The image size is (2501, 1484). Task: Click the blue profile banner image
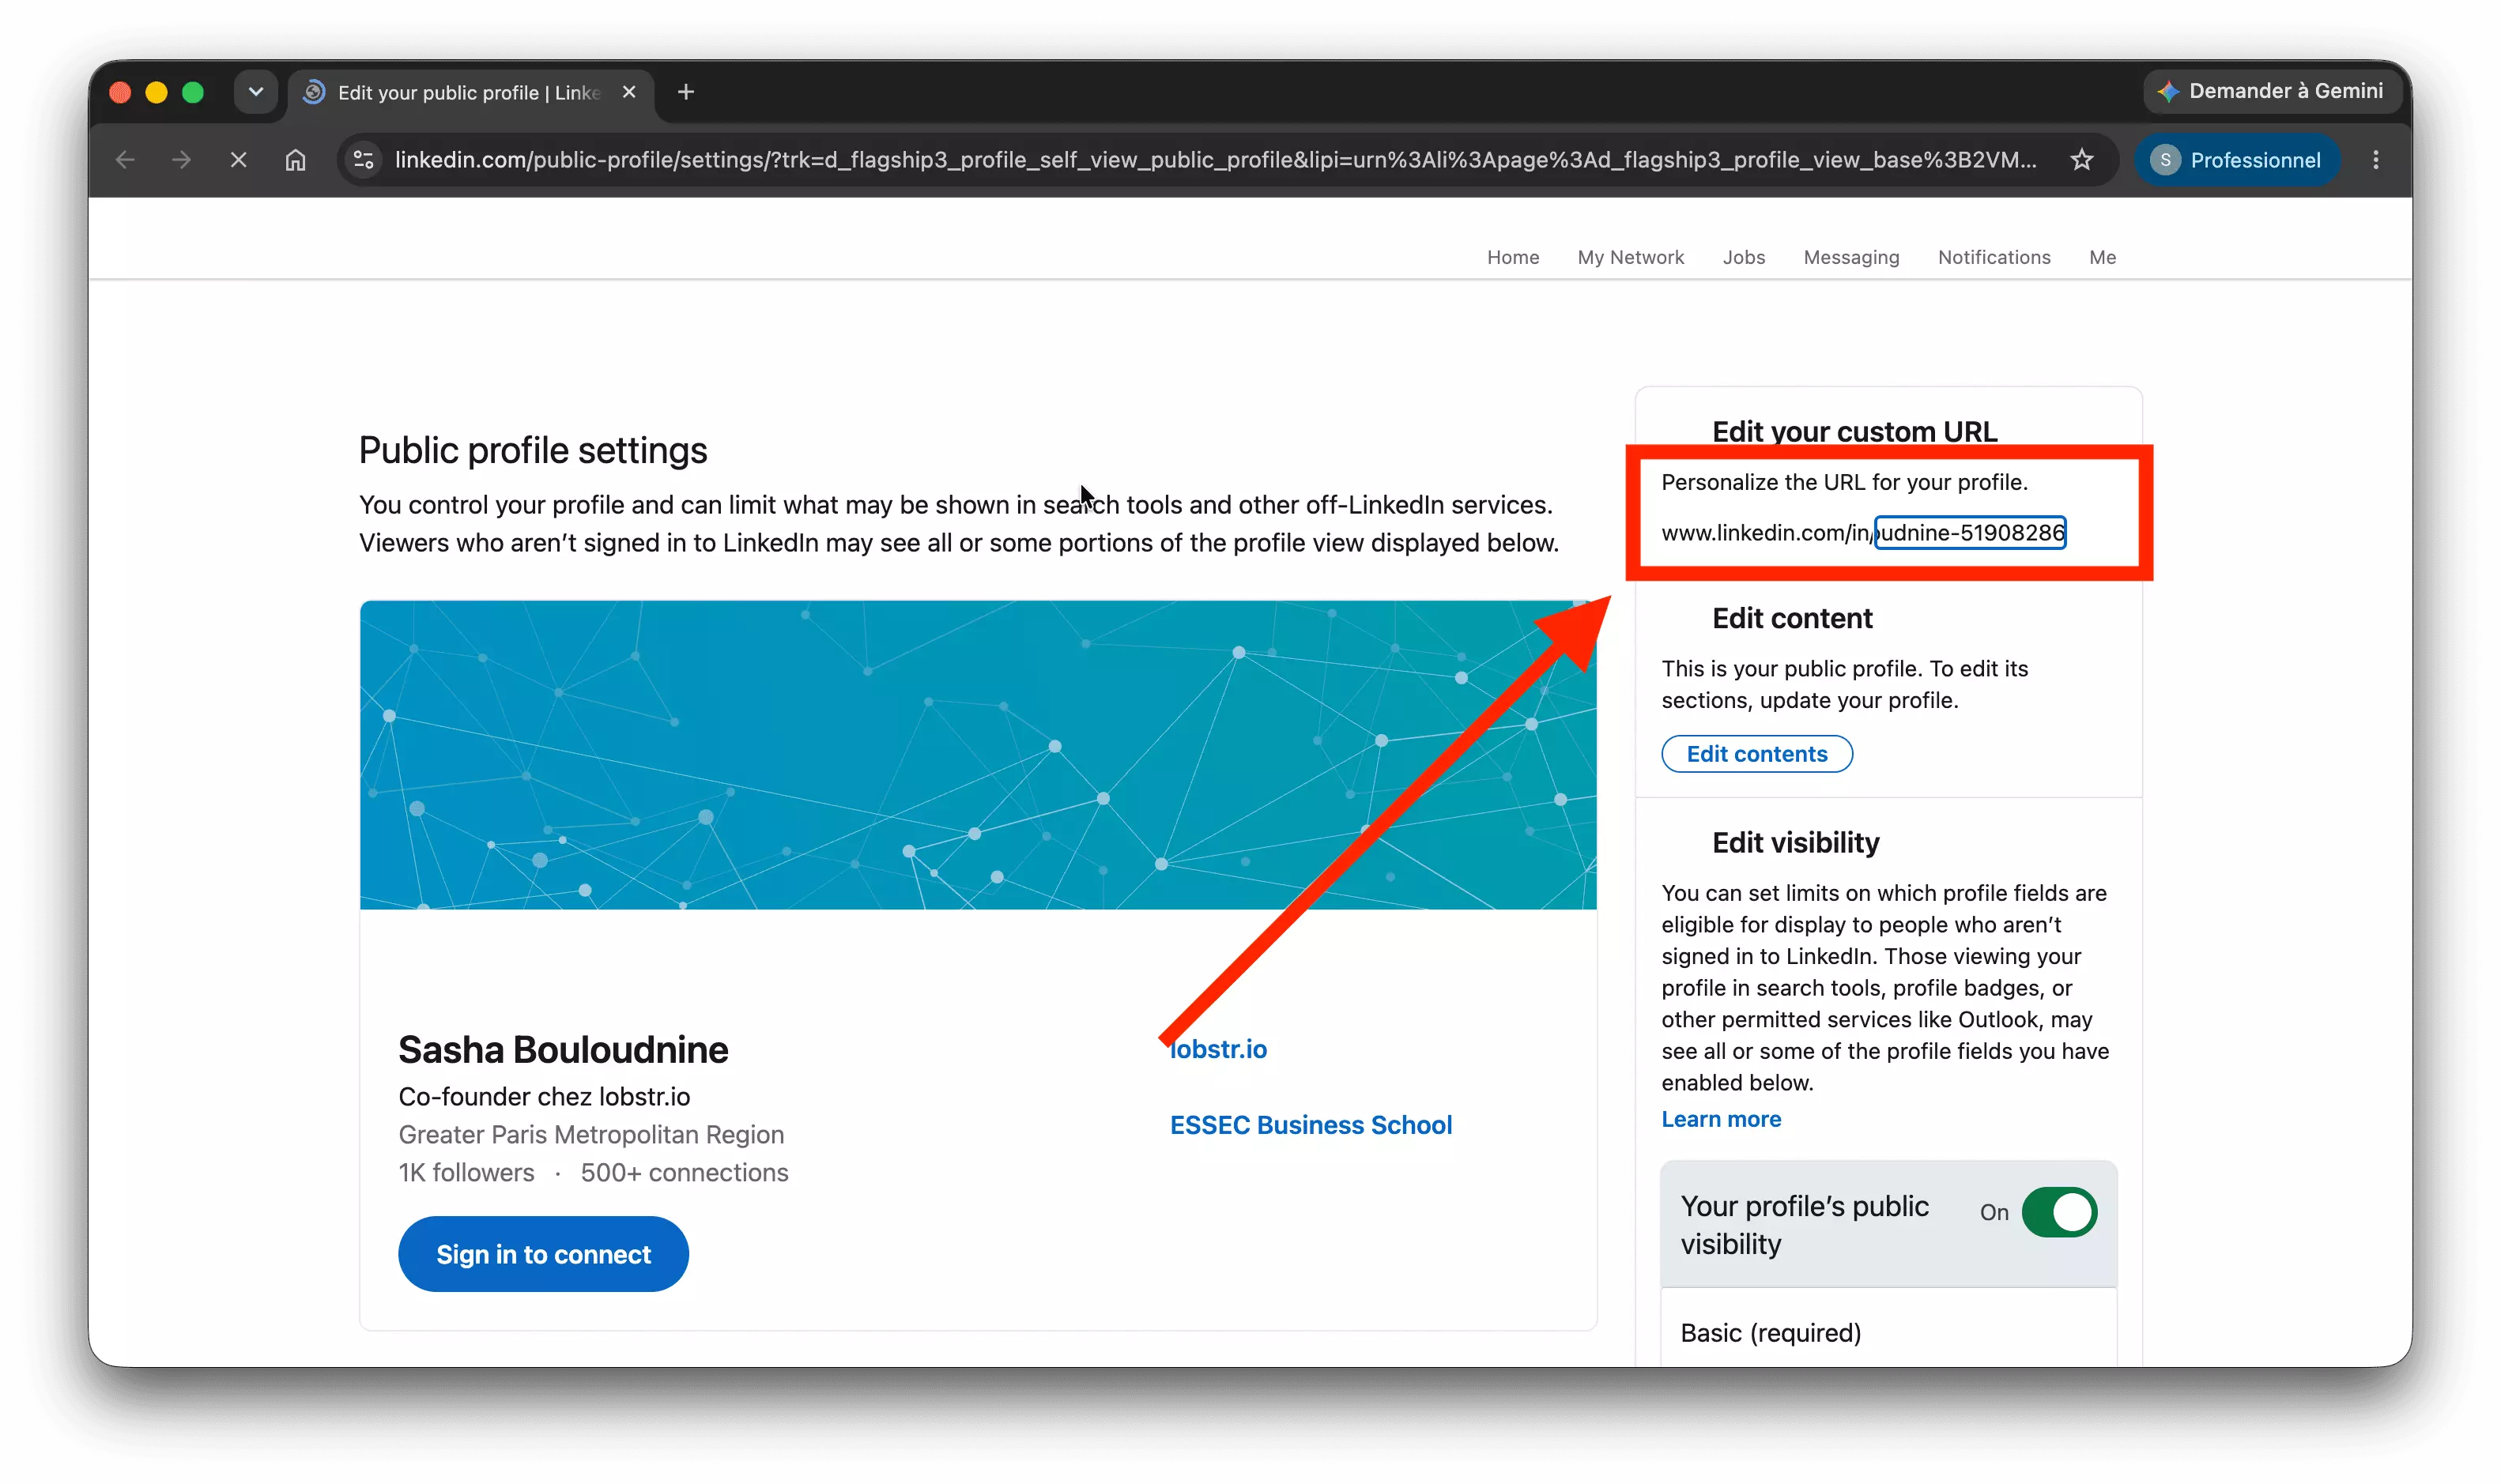(x=977, y=755)
